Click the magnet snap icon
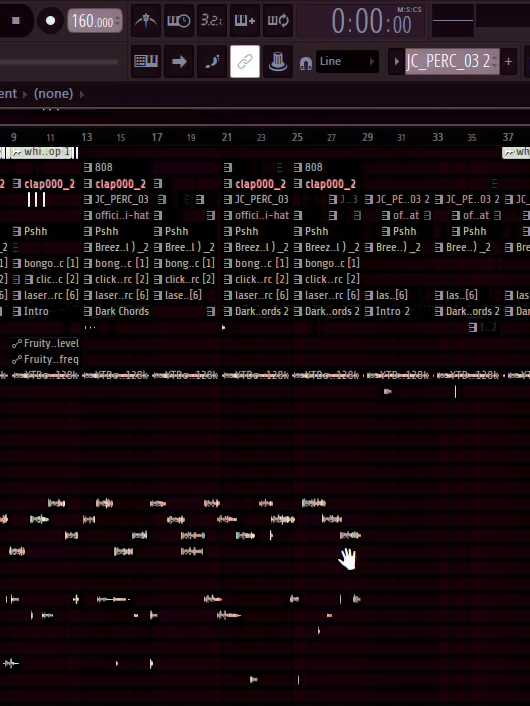This screenshot has height=706, width=530. tap(306, 63)
